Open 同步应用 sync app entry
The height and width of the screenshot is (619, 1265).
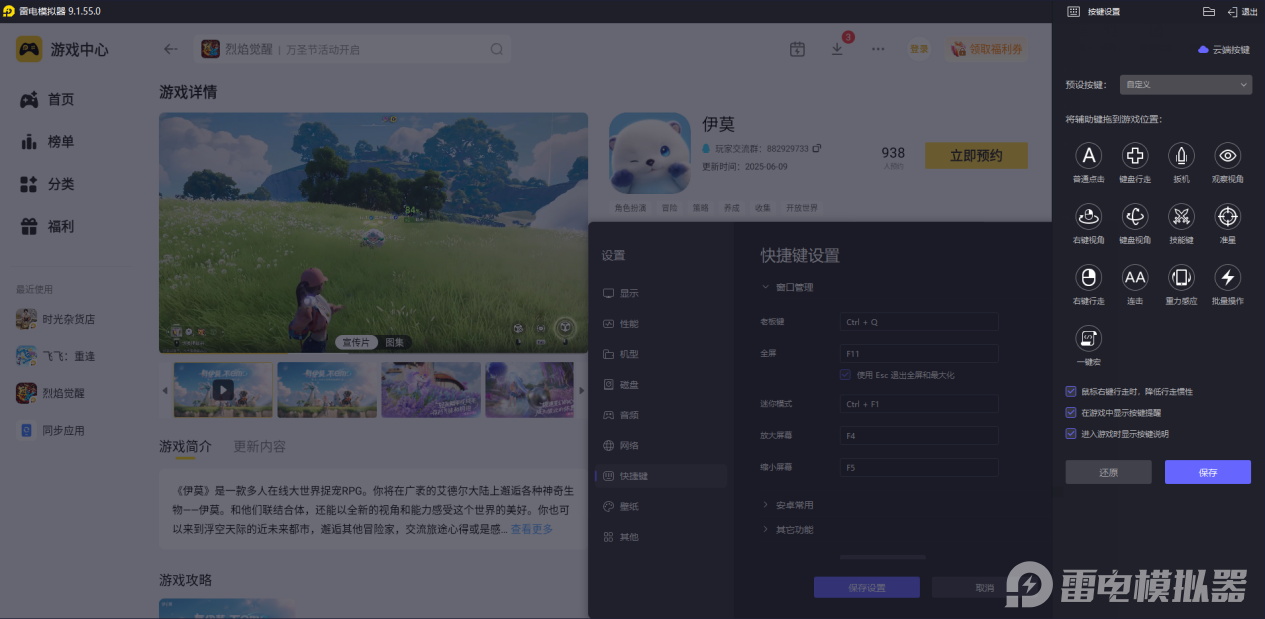[x=51, y=430]
